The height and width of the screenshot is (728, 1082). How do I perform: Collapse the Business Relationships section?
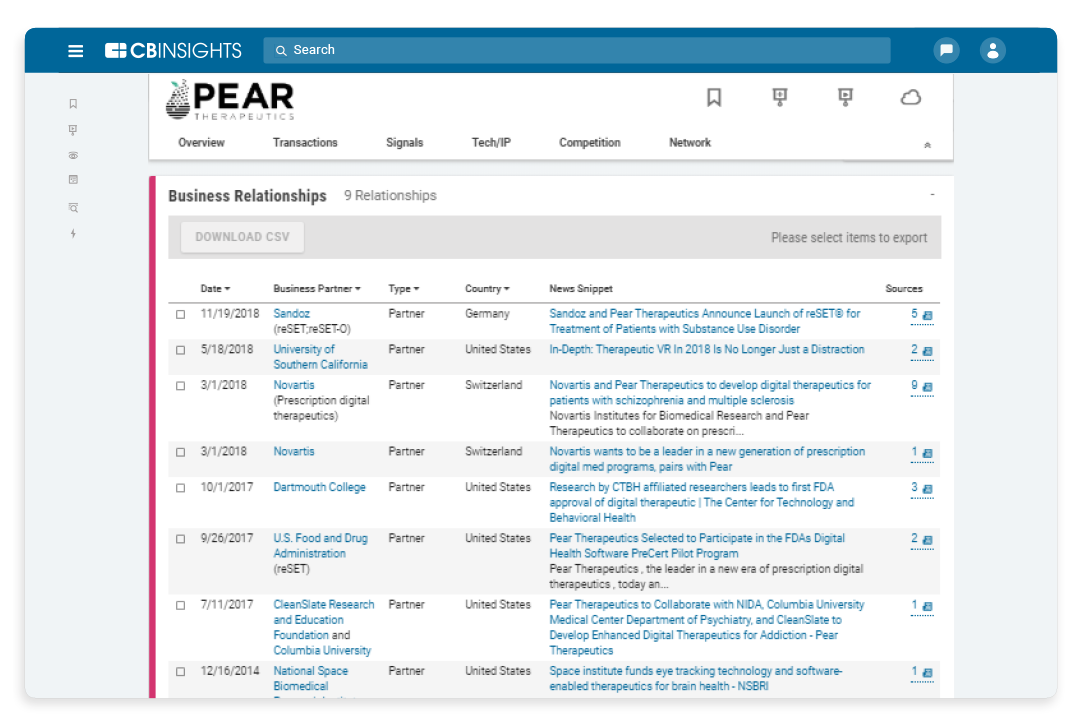coord(932,195)
